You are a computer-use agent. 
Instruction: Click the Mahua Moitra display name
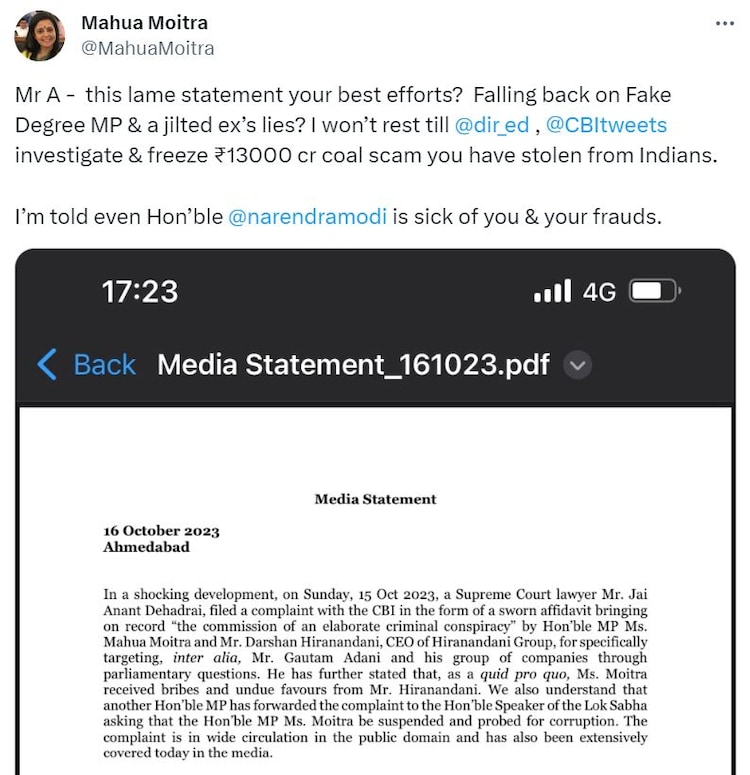[x=144, y=23]
